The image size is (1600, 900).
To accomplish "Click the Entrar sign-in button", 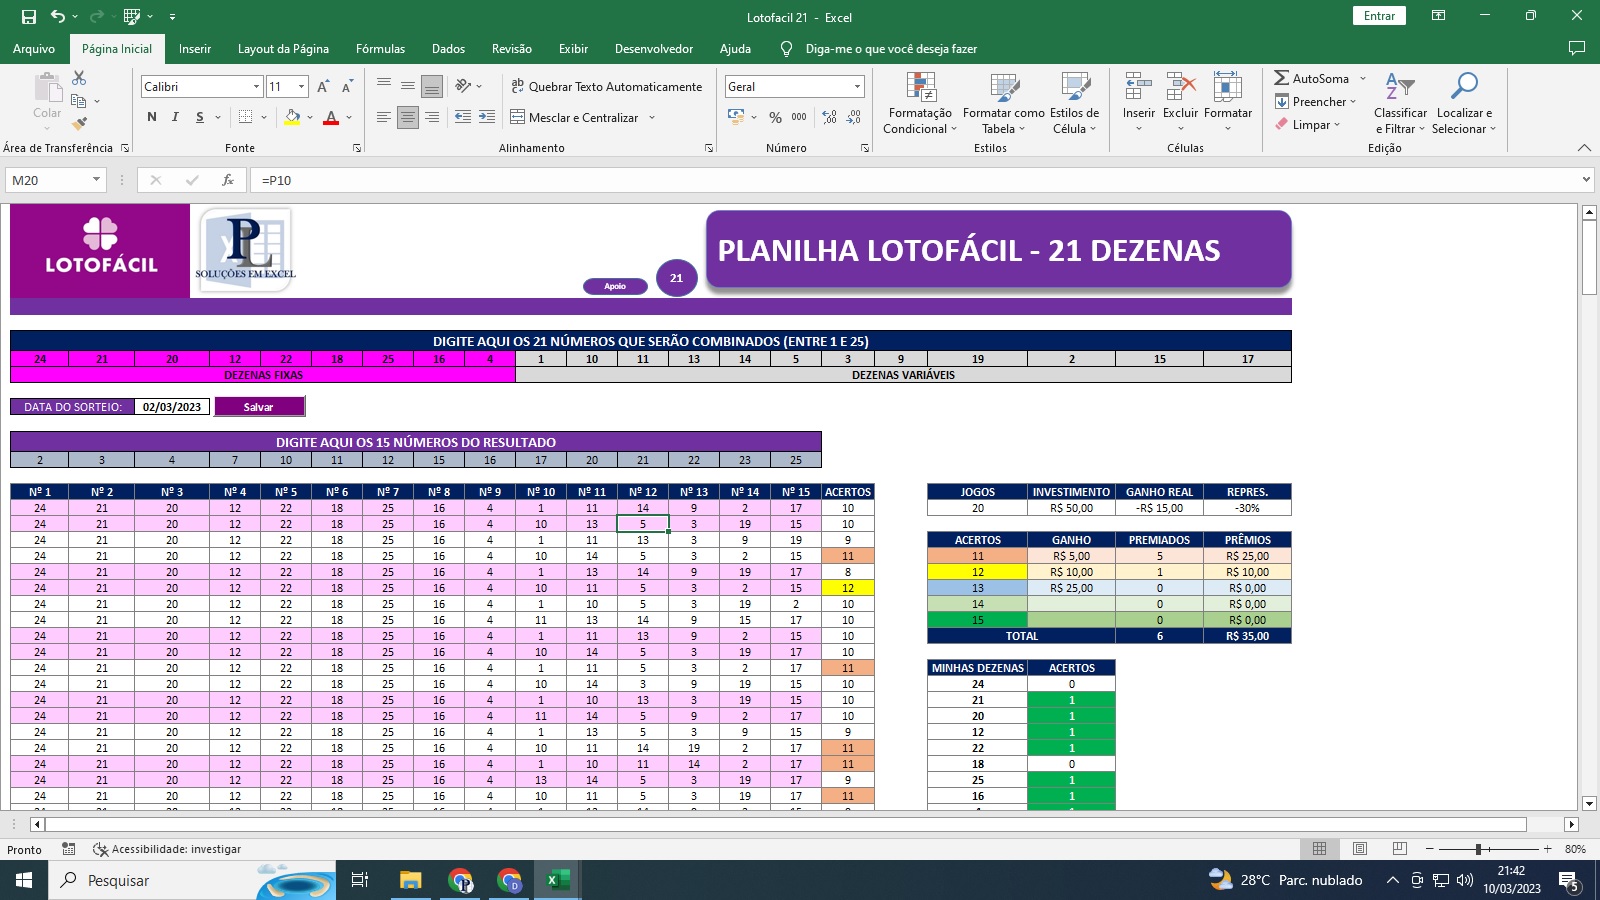I will (x=1379, y=16).
